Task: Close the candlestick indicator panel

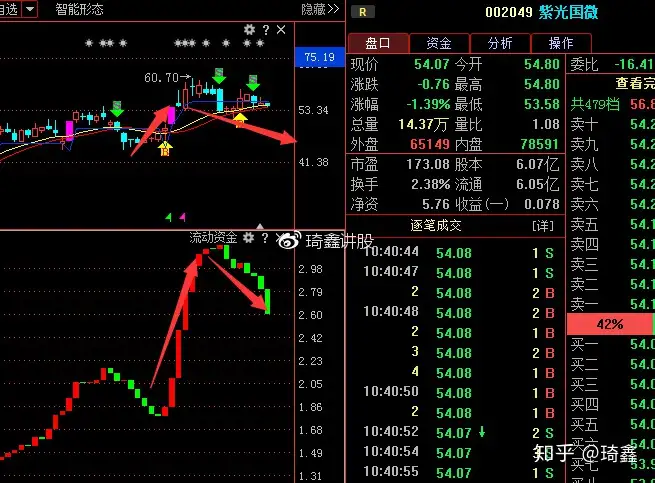Action: [281, 30]
